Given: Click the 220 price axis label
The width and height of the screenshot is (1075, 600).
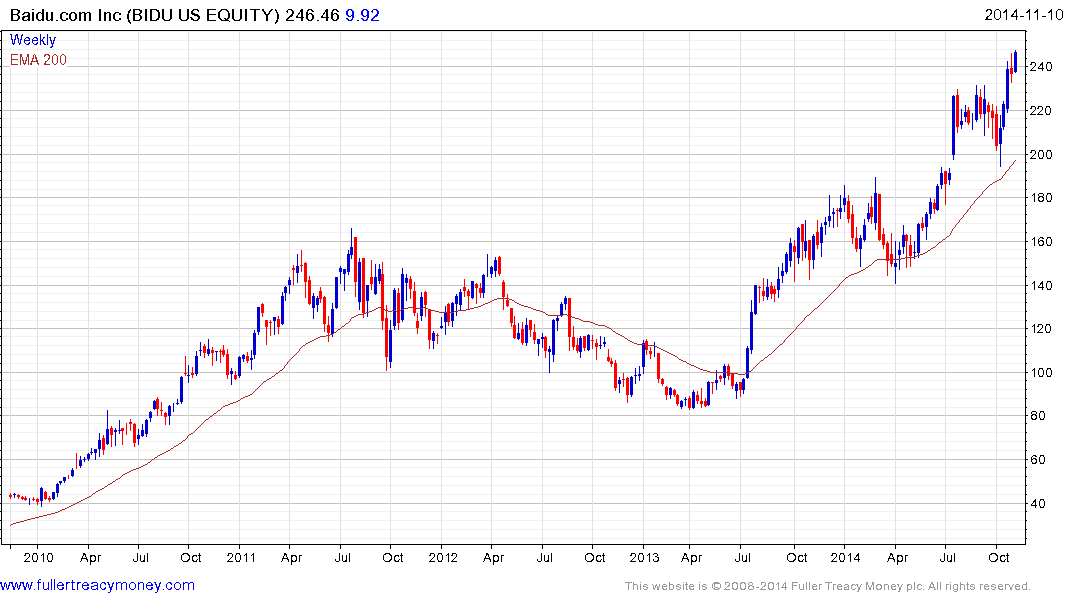Looking at the screenshot, I should pos(1041,110).
